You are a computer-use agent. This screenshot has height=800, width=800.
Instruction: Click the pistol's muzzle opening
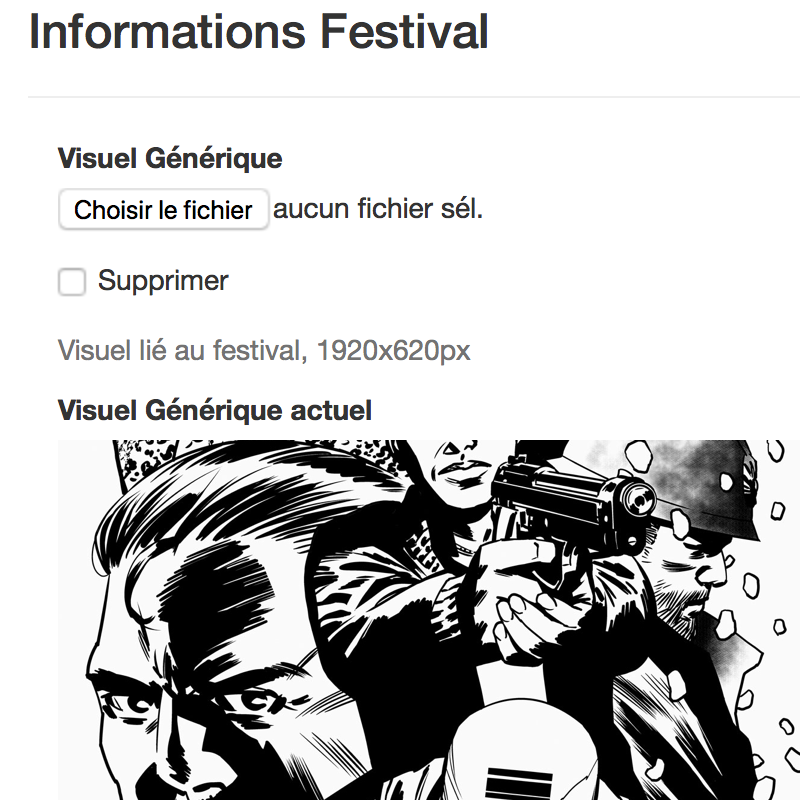click(638, 500)
